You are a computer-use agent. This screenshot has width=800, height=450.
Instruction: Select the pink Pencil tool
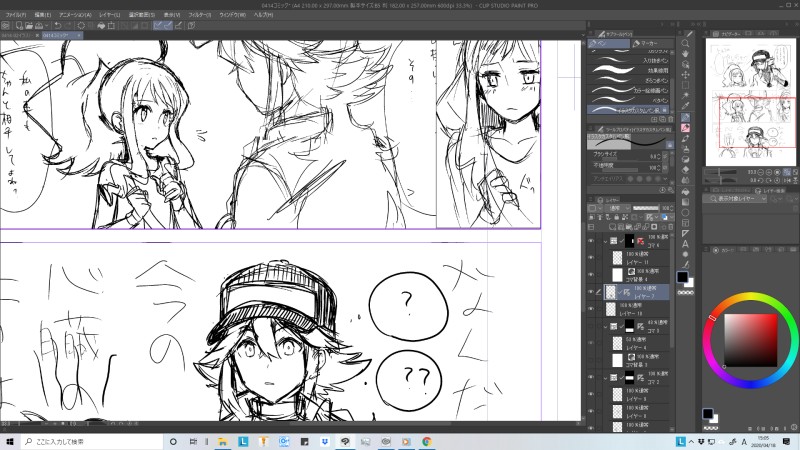point(685,128)
